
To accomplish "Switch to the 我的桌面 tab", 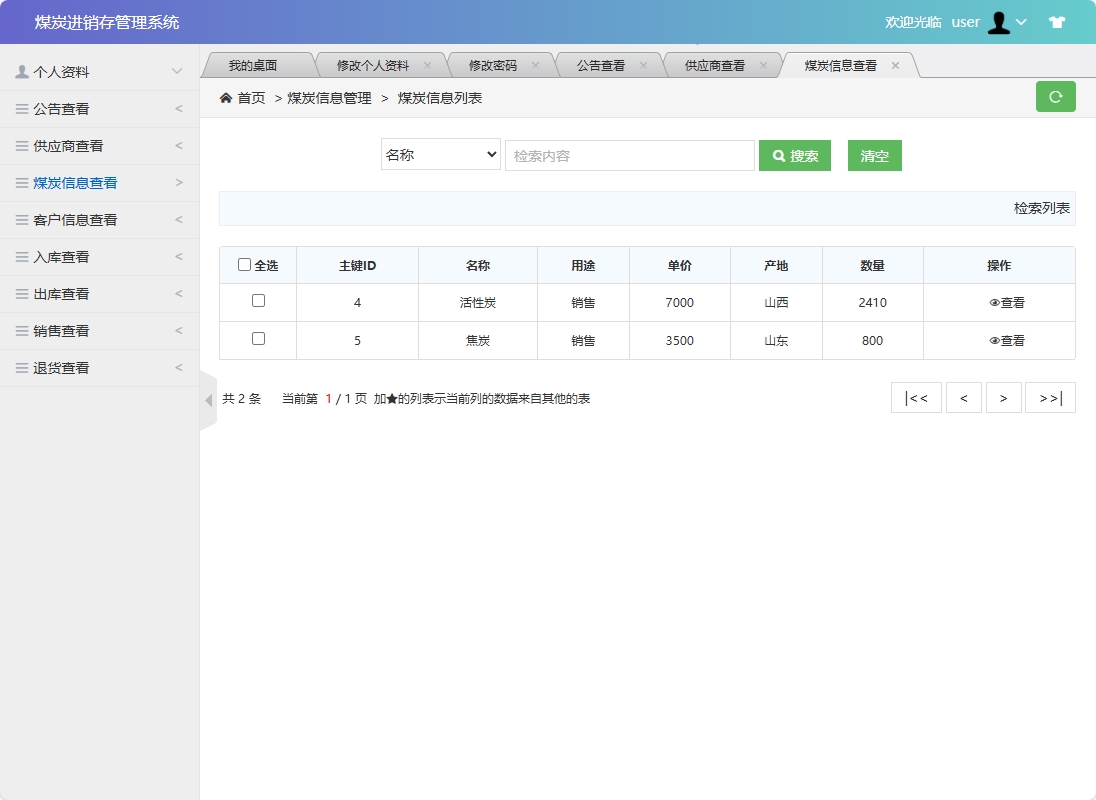I will point(258,63).
